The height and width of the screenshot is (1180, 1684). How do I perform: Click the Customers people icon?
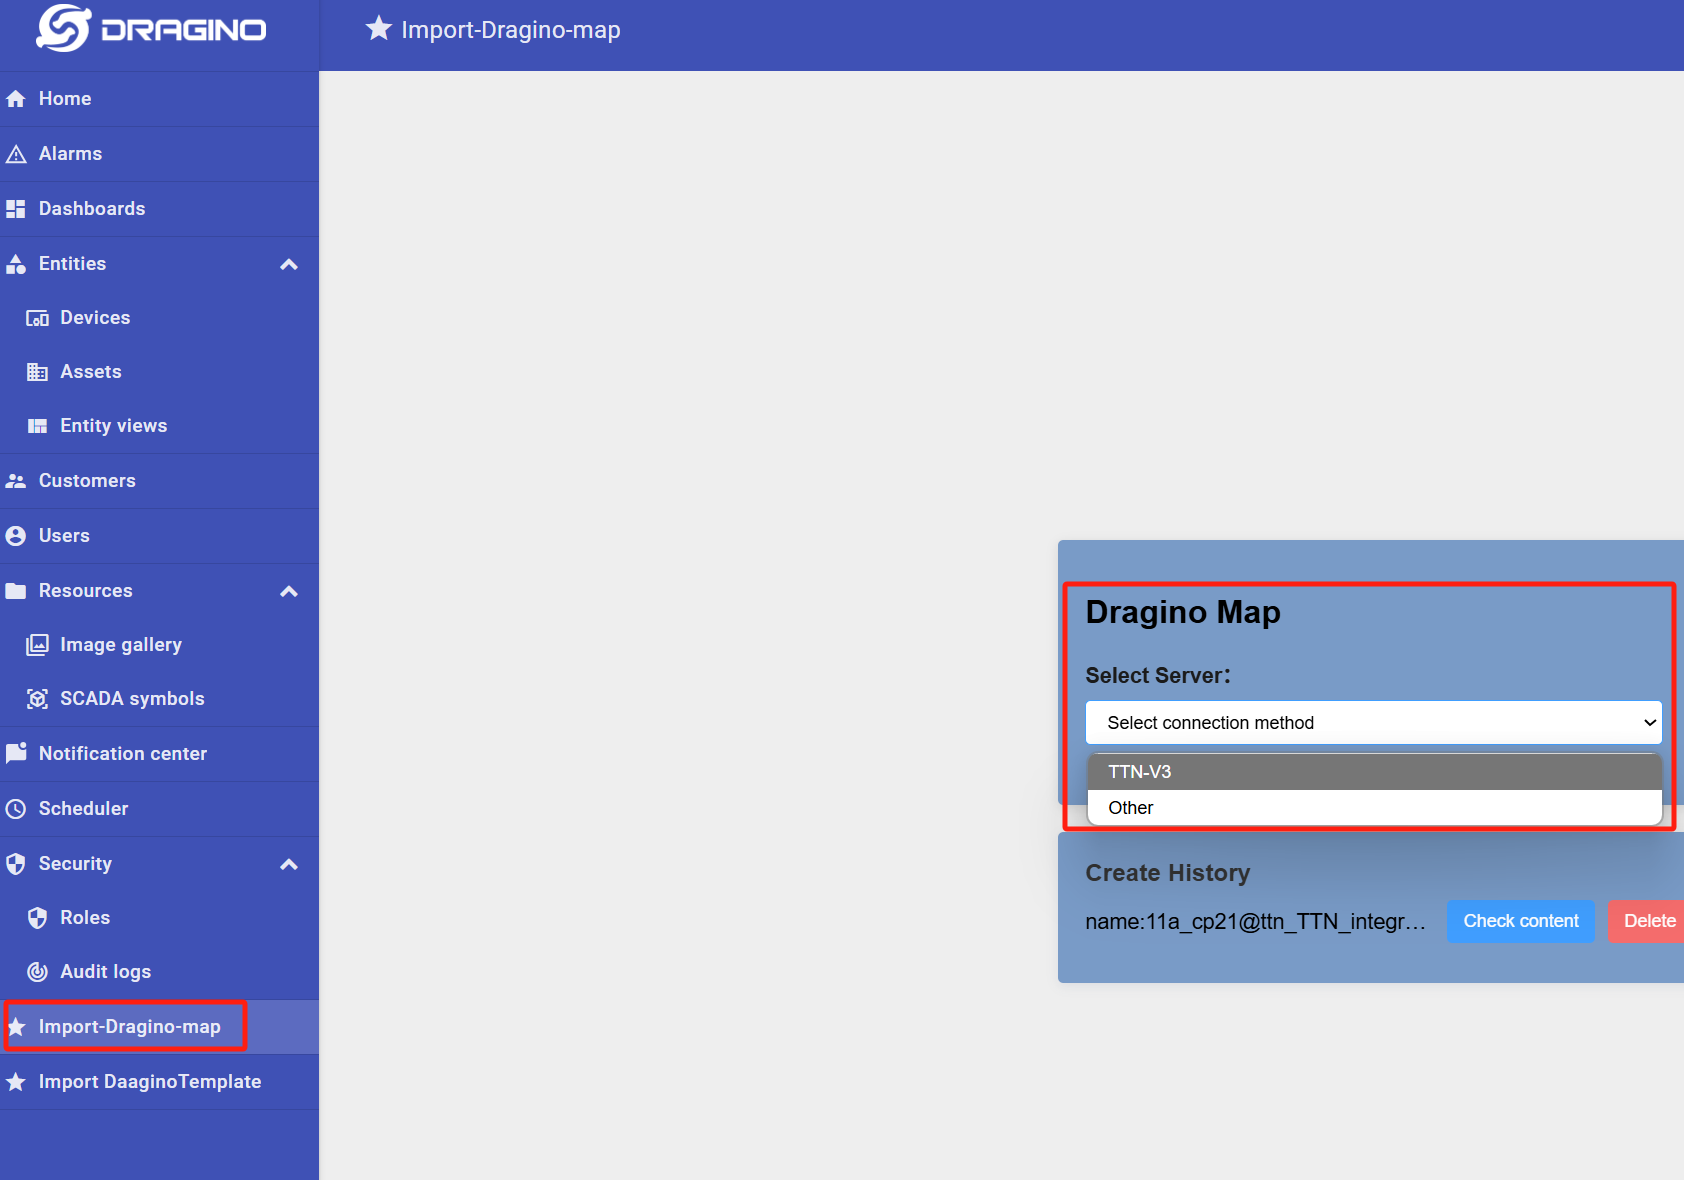(16, 481)
